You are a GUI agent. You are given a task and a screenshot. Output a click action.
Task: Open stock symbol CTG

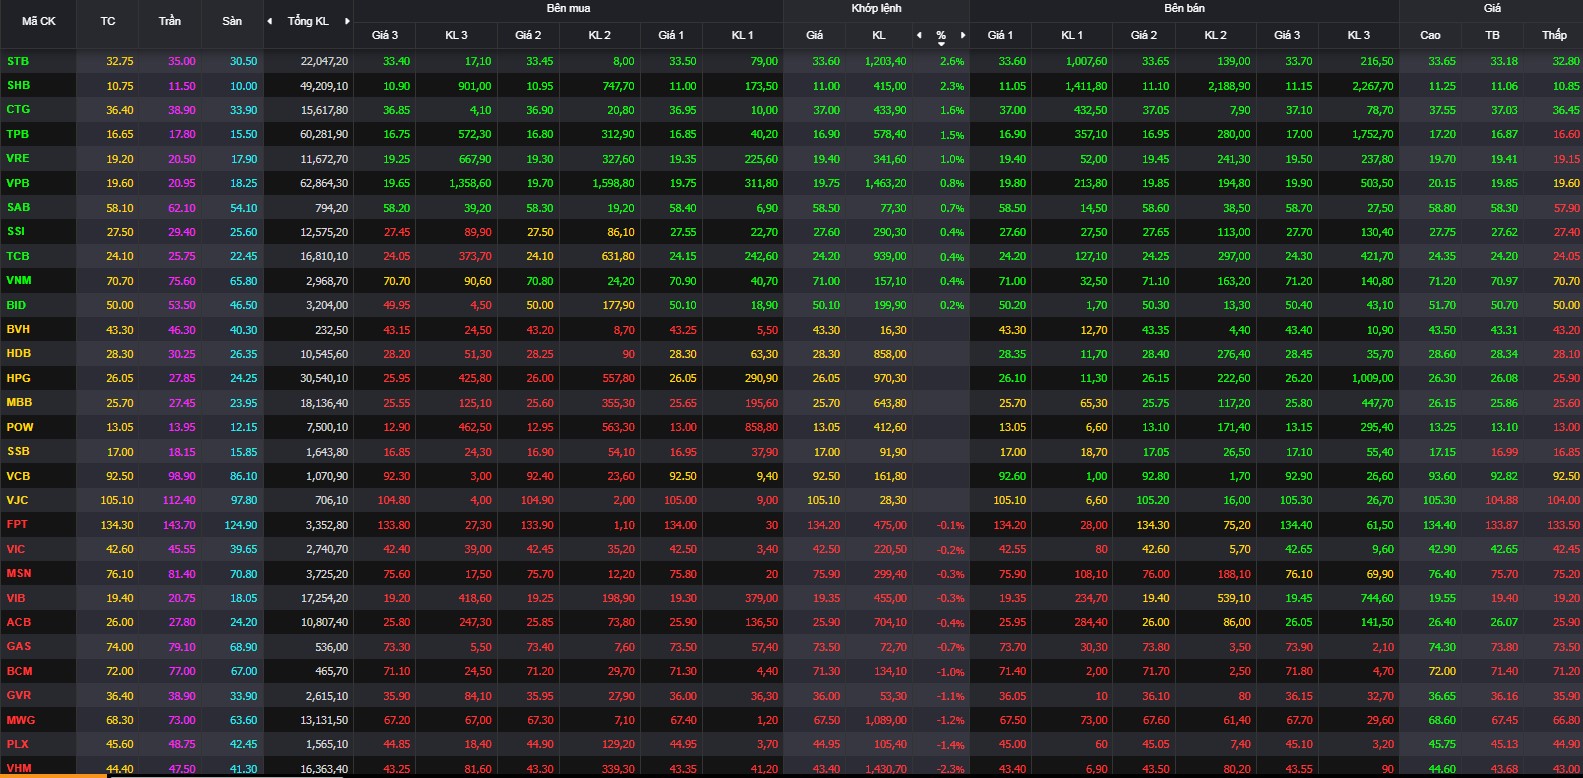(x=18, y=109)
